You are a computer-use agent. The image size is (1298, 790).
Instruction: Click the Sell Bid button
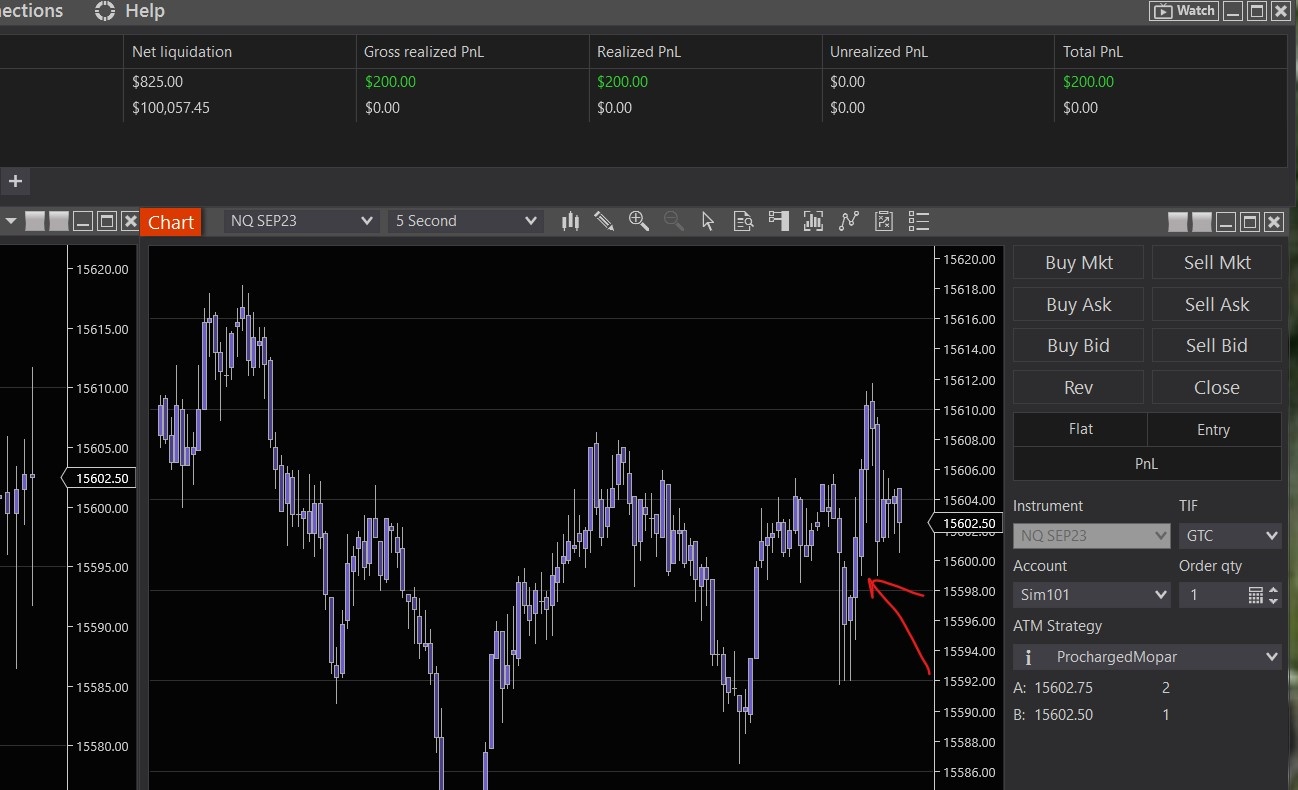pos(1217,346)
